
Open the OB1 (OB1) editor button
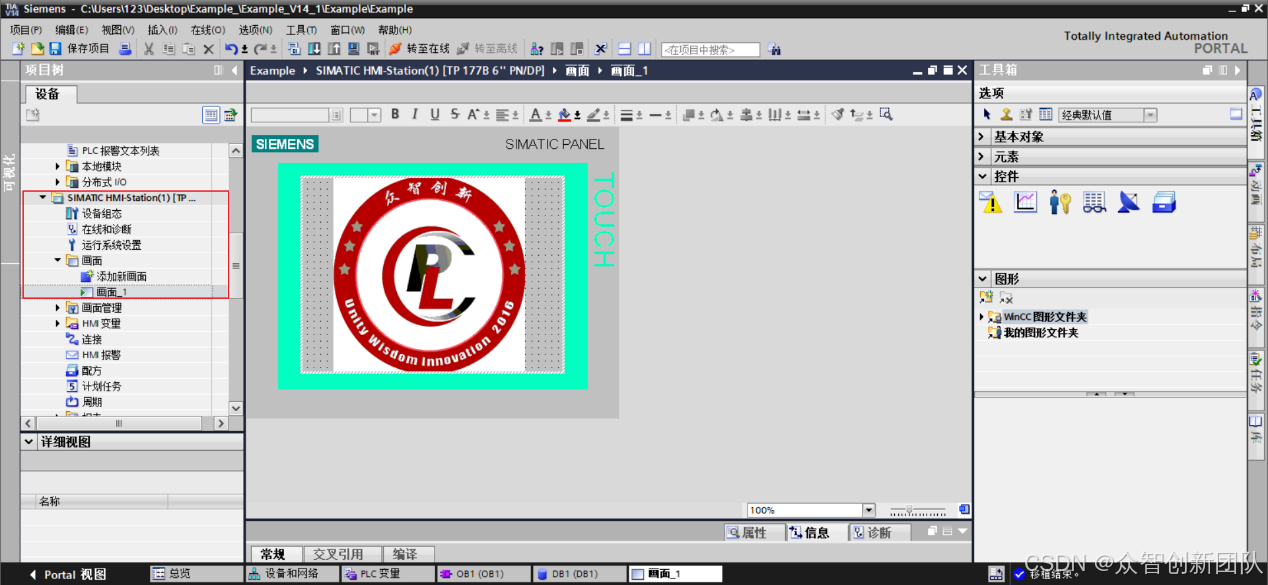click(x=484, y=574)
